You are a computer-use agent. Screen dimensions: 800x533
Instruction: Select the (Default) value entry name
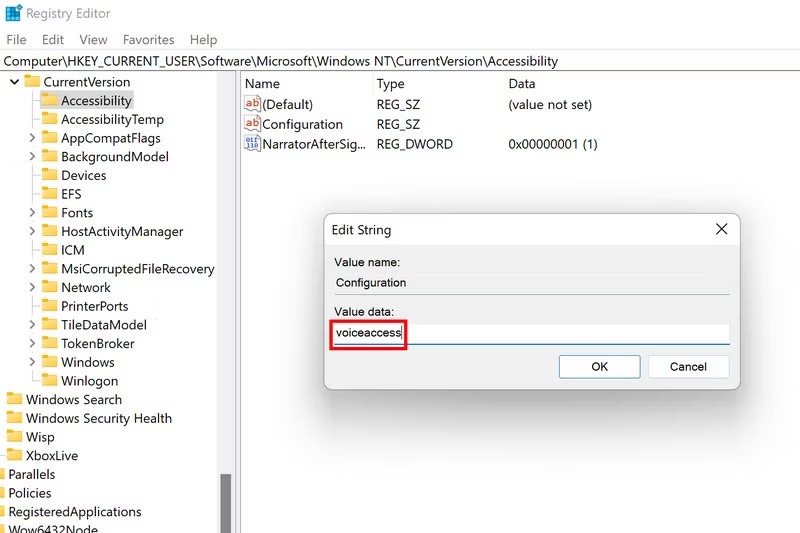(287, 105)
